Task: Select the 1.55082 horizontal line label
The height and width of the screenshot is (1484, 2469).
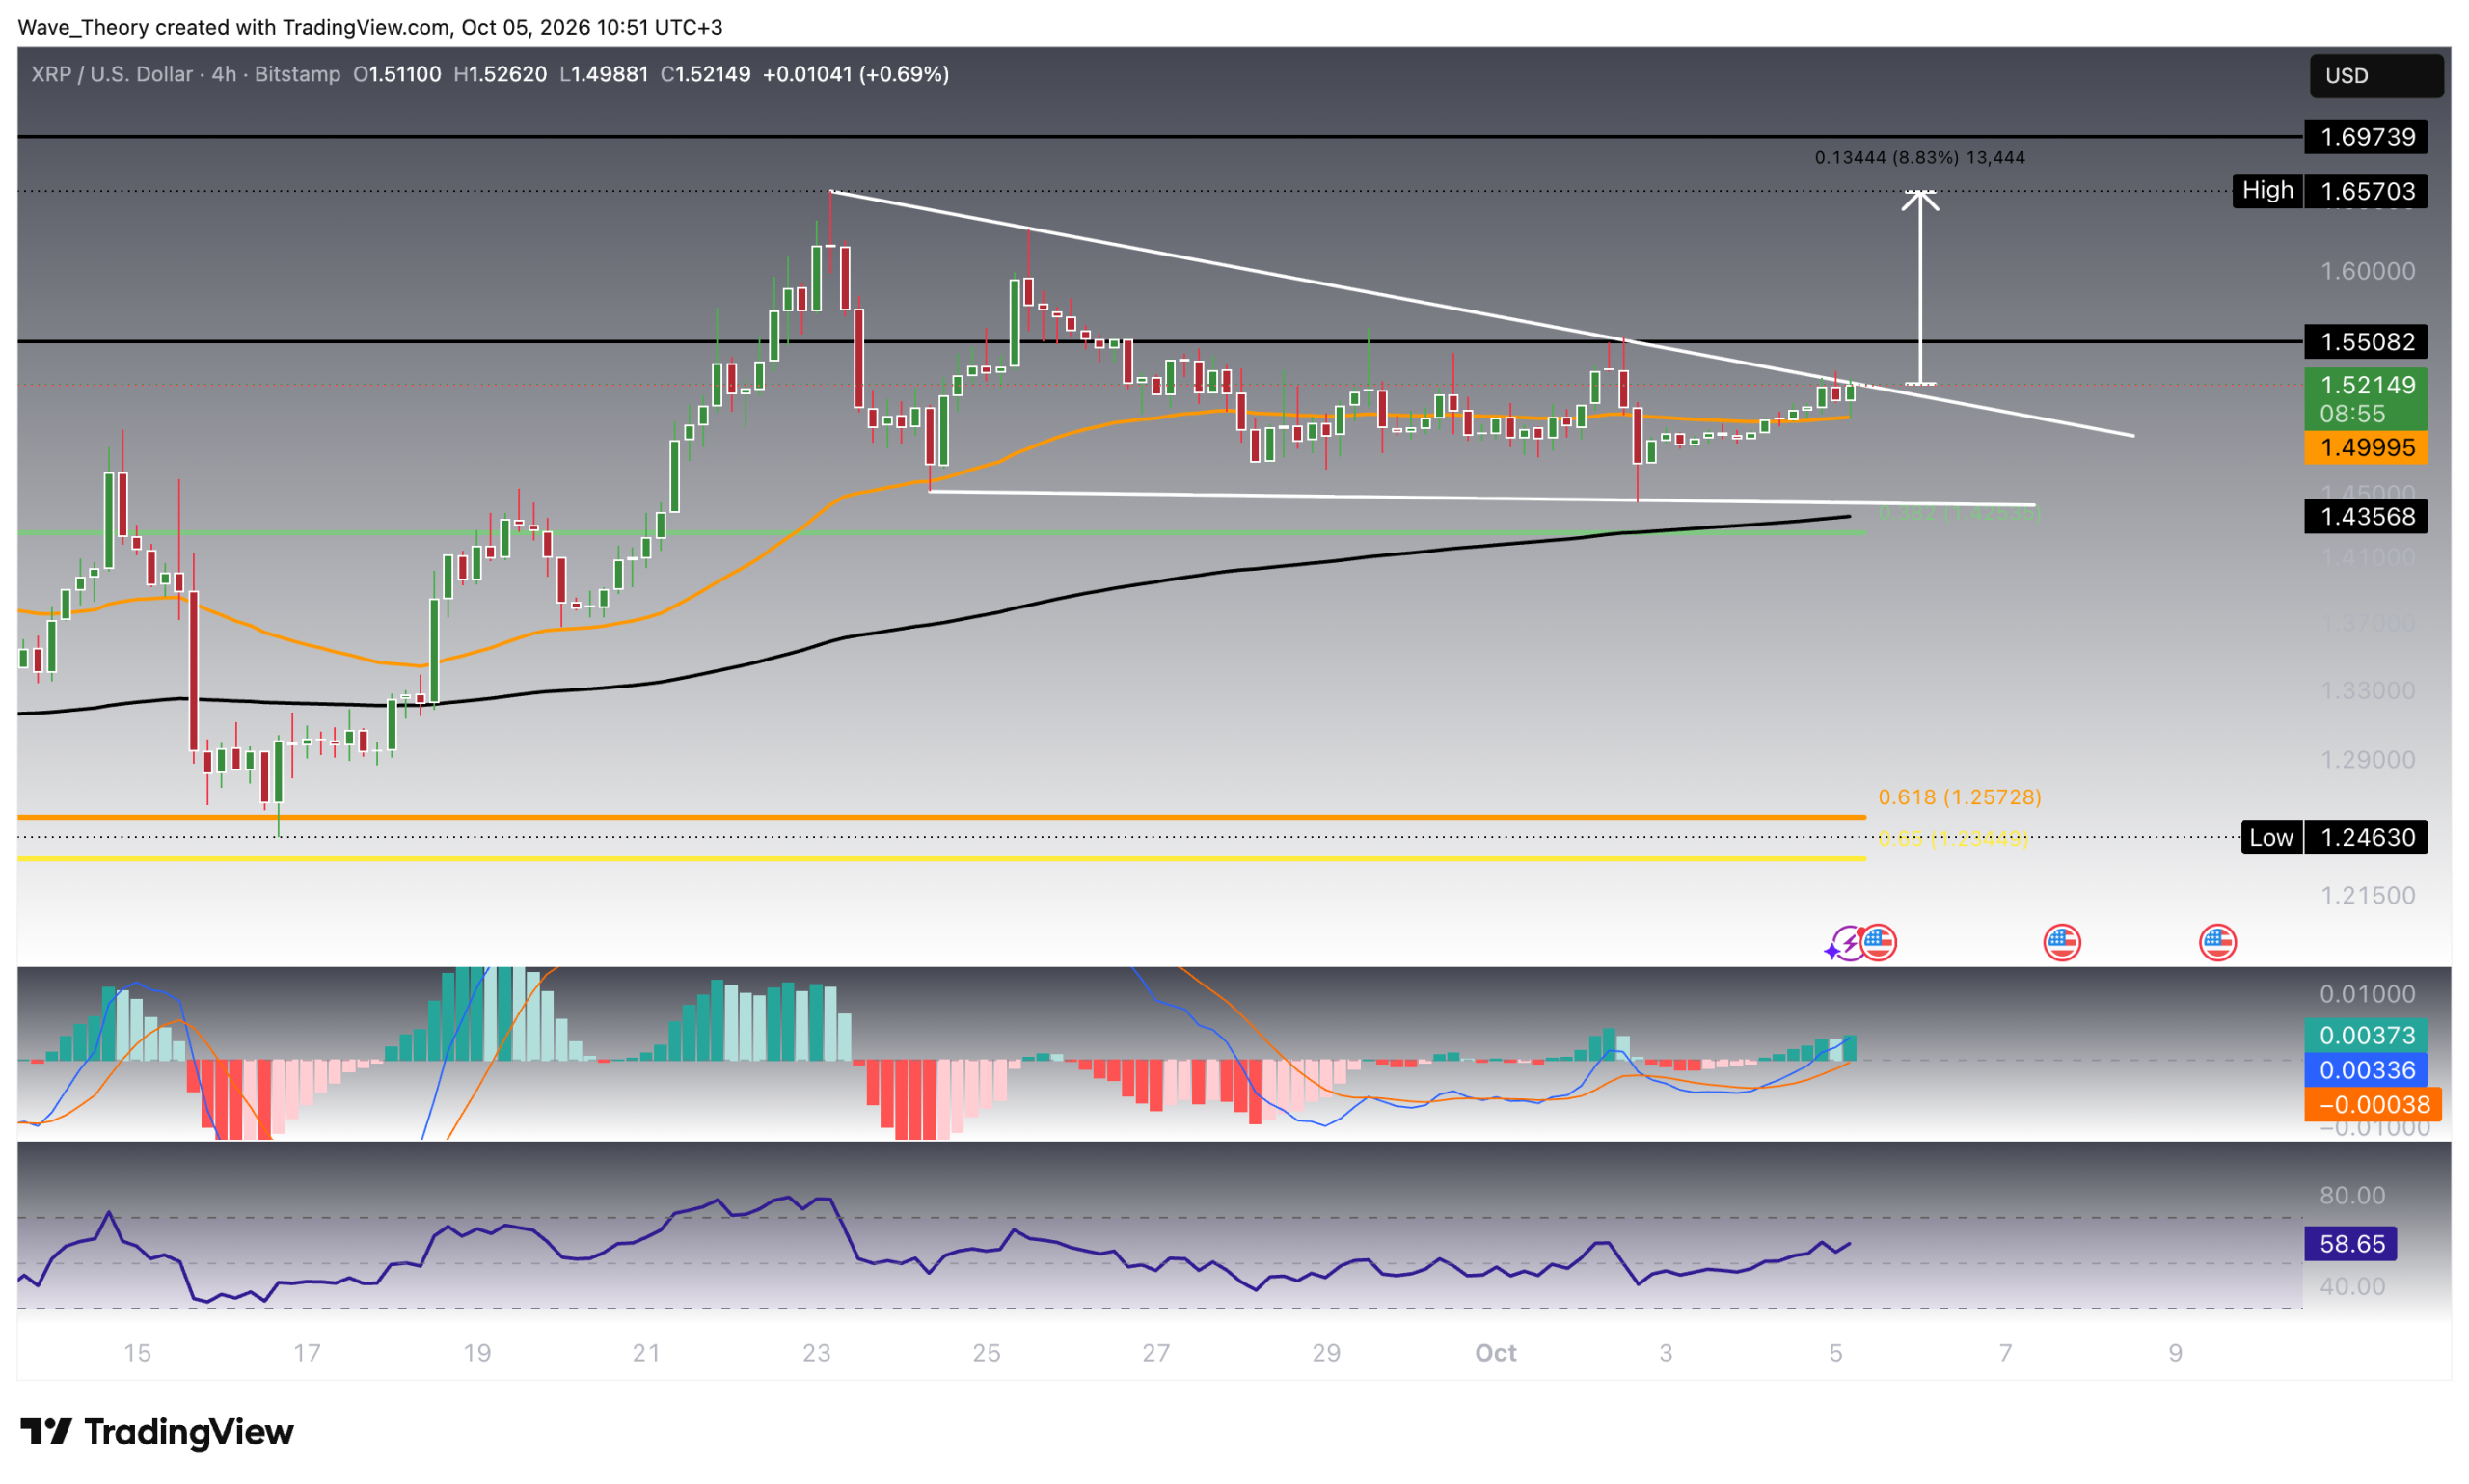Action: point(2365,342)
